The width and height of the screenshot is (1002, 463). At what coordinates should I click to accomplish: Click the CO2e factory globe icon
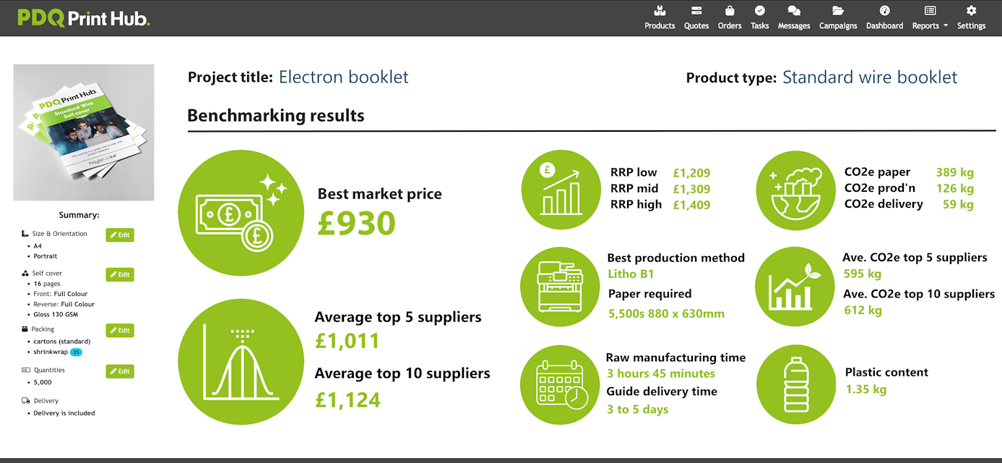794,188
